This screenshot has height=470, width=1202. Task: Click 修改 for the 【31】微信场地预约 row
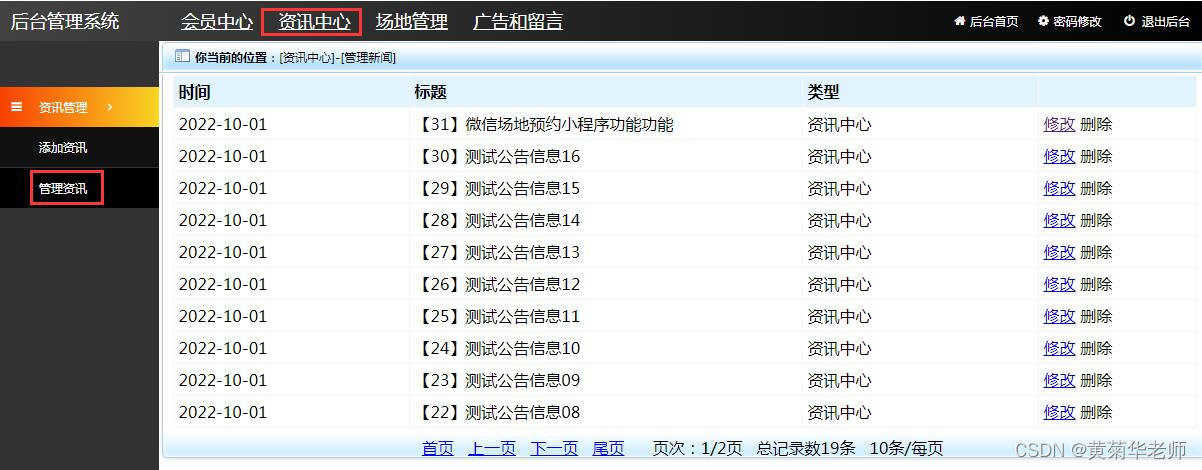pos(1059,124)
